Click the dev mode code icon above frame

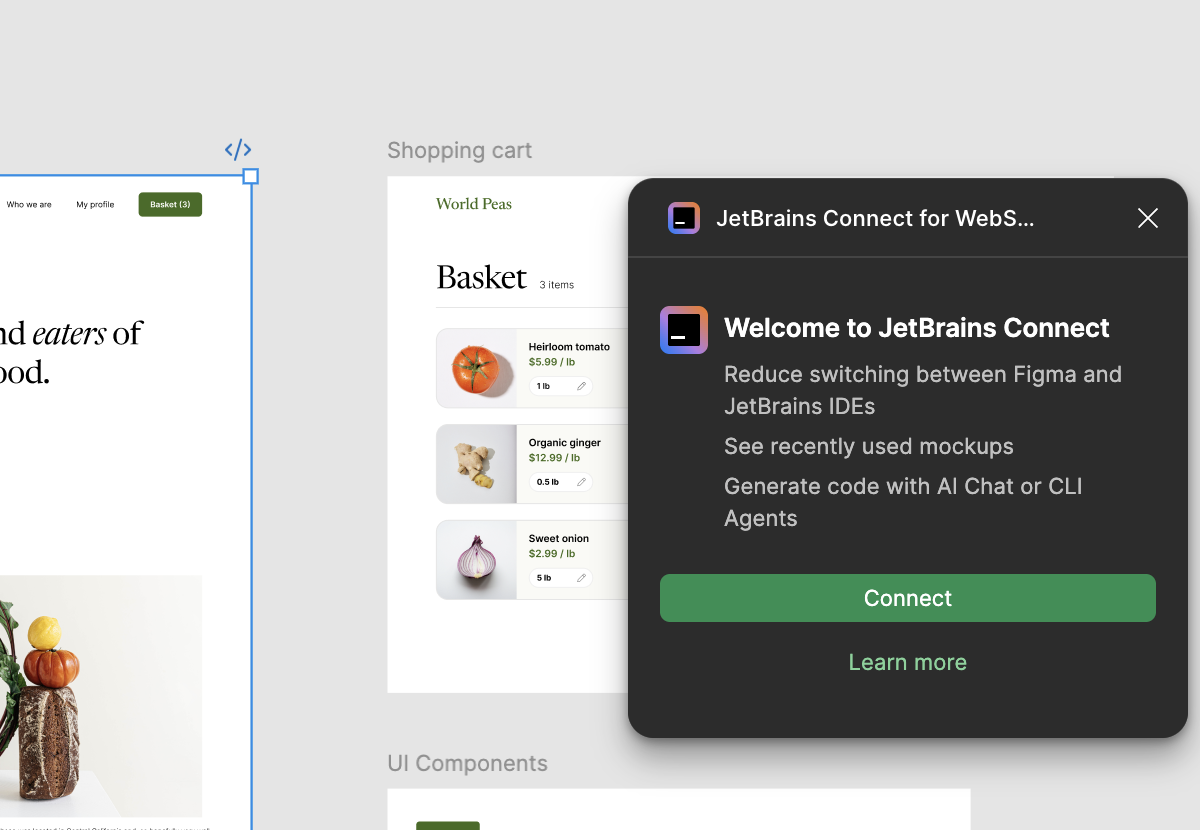coord(238,150)
